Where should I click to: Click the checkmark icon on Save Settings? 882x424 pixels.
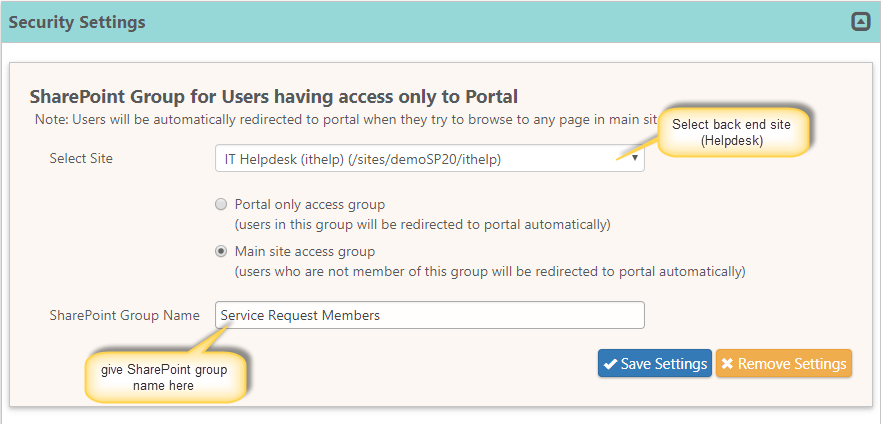[x=609, y=364]
